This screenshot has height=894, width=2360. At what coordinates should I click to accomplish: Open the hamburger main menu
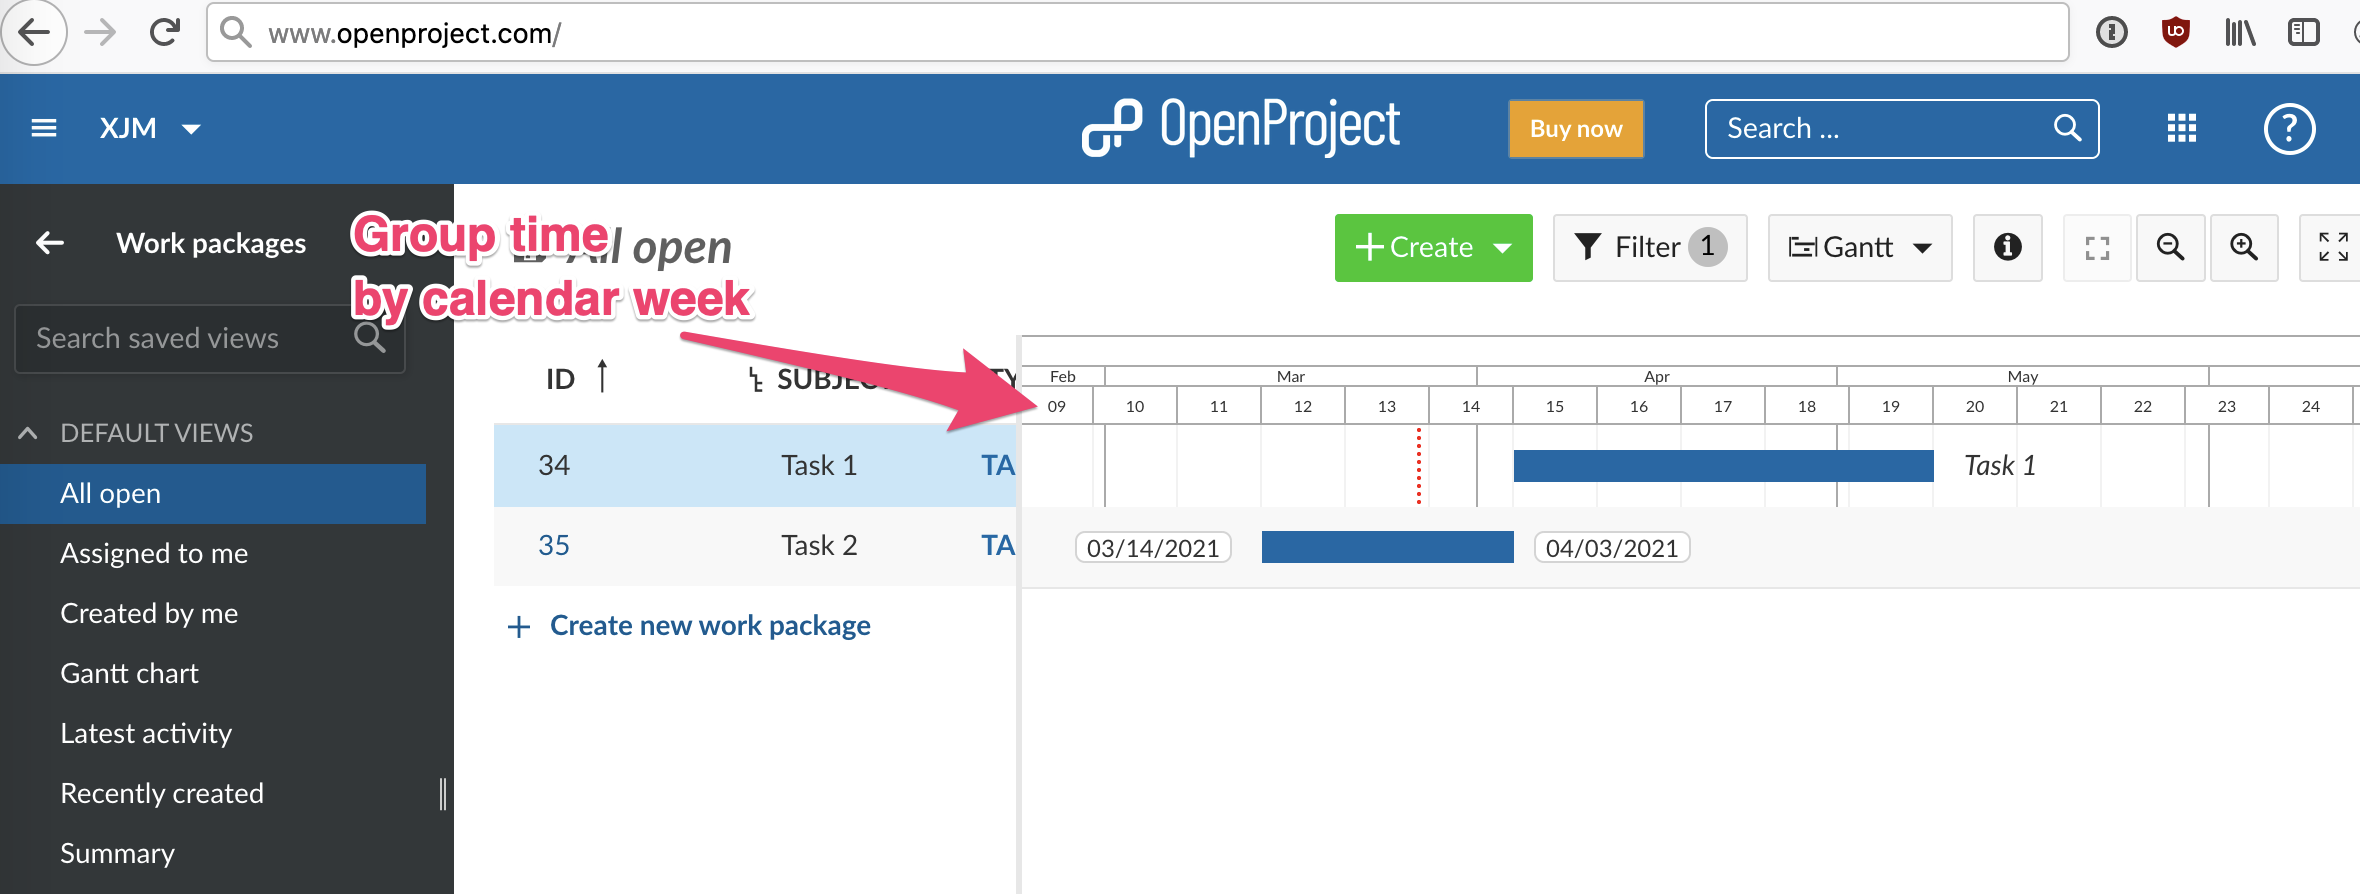[x=44, y=128]
